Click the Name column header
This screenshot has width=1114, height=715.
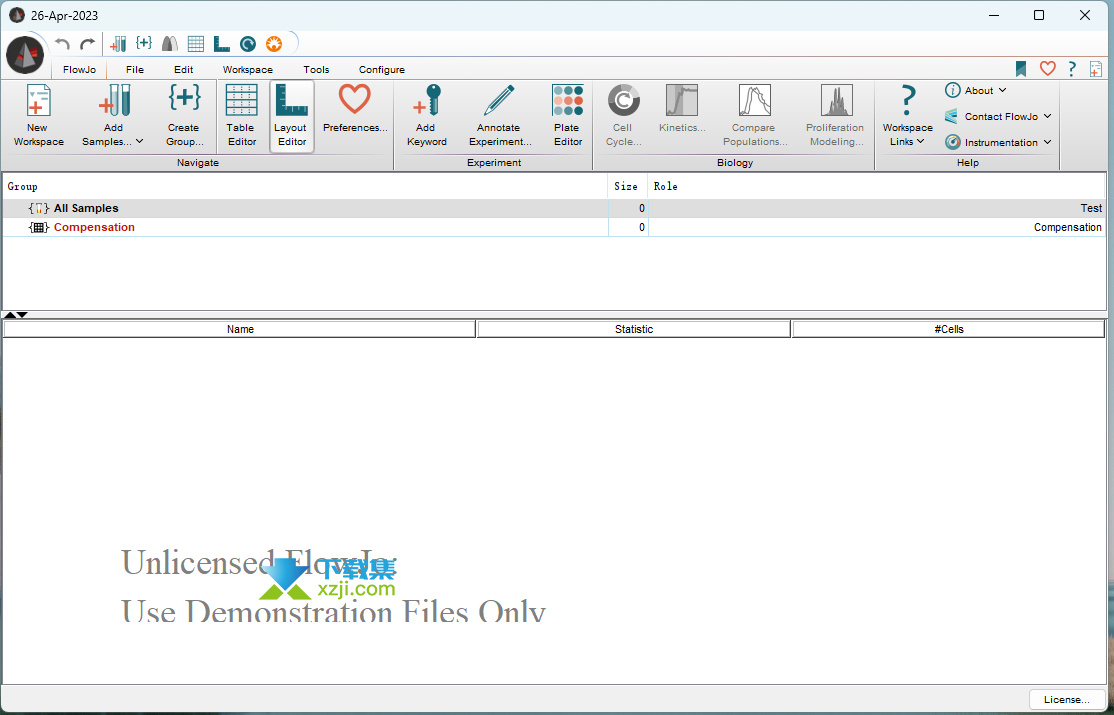(240, 329)
